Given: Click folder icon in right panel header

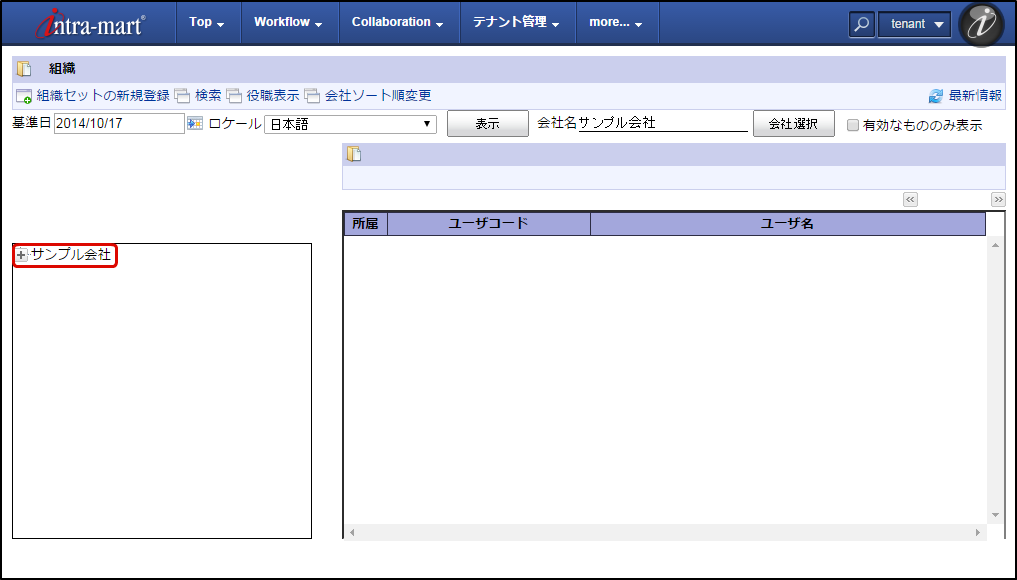Looking at the screenshot, I should click(x=354, y=154).
